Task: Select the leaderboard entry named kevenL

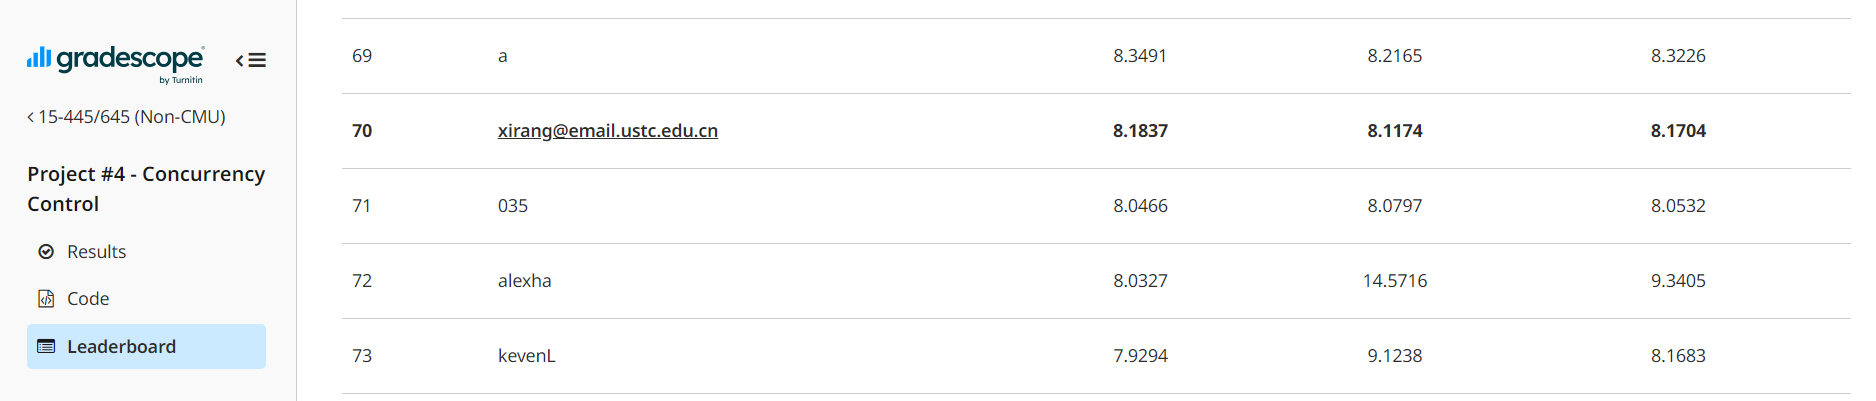Action: [526, 356]
